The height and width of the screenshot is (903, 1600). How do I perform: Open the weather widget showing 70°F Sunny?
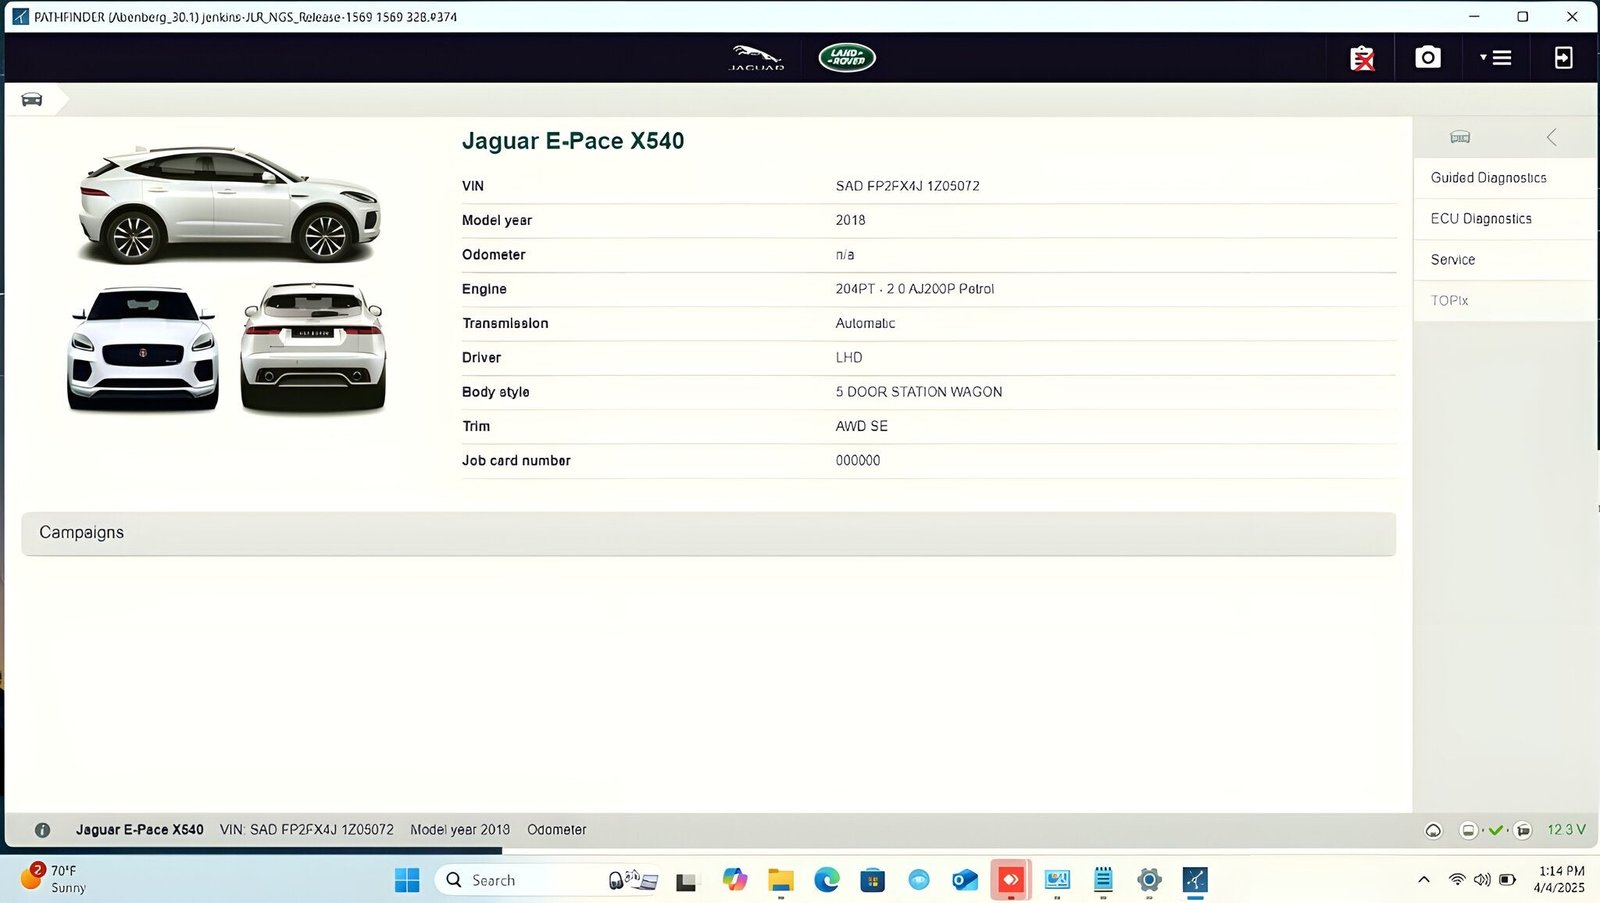(x=54, y=879)
